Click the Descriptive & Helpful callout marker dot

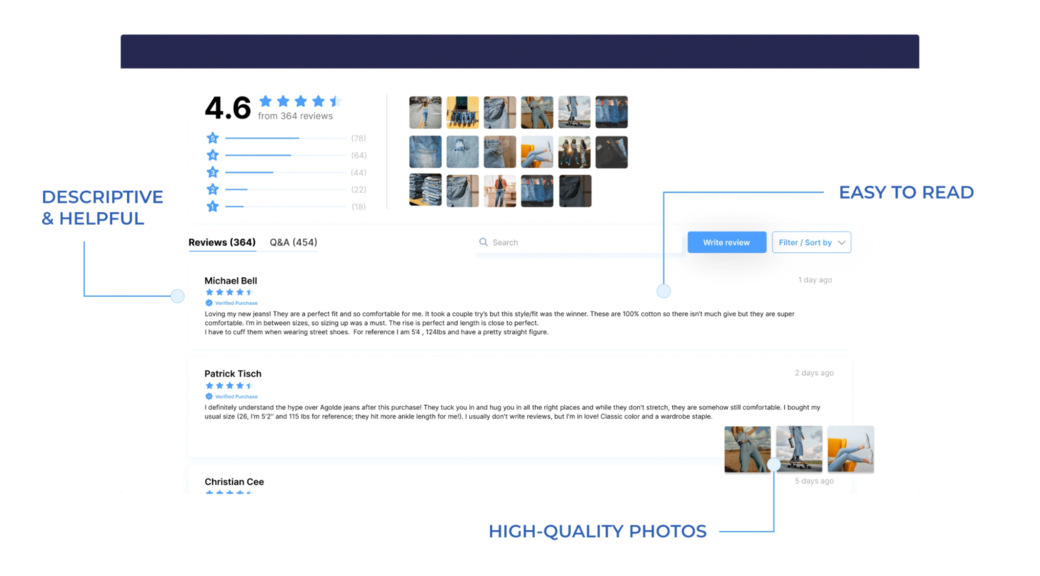click(x=177, y=296)
